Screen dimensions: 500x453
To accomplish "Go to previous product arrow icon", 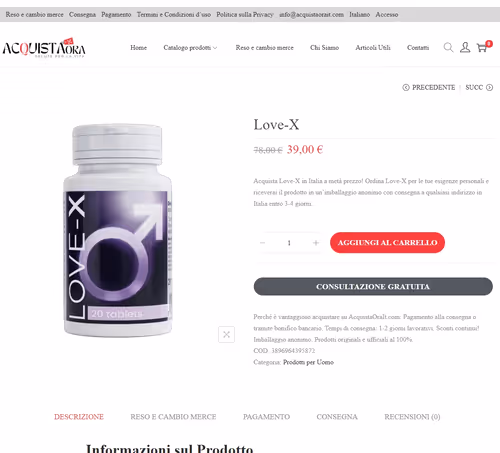I will [406, 87].
